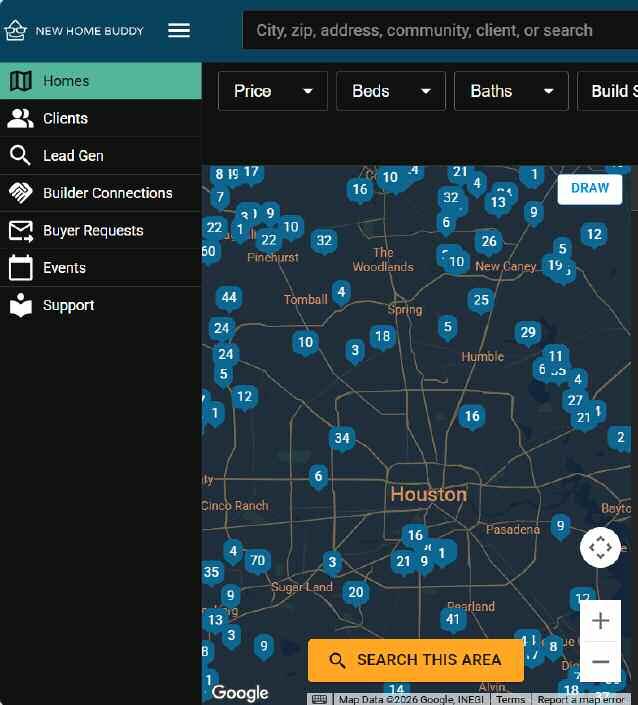Image resolution: width=638 pixels, height=705 pixels.
Task: Zoom out the map with minus
Action: (600, 661)
